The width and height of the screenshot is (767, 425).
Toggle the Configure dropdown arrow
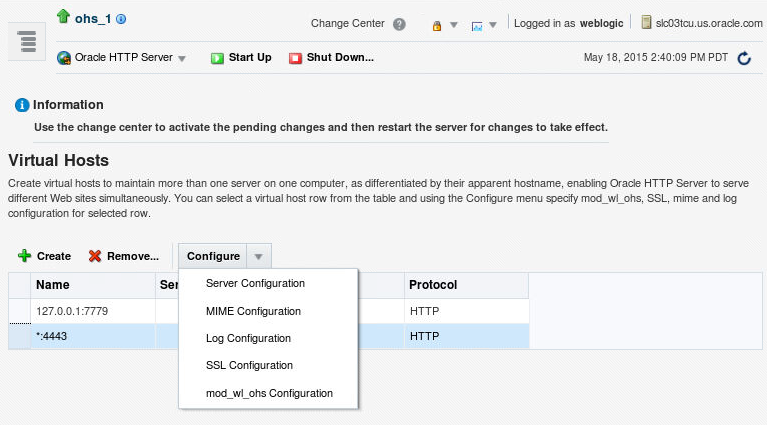point(259,256)
